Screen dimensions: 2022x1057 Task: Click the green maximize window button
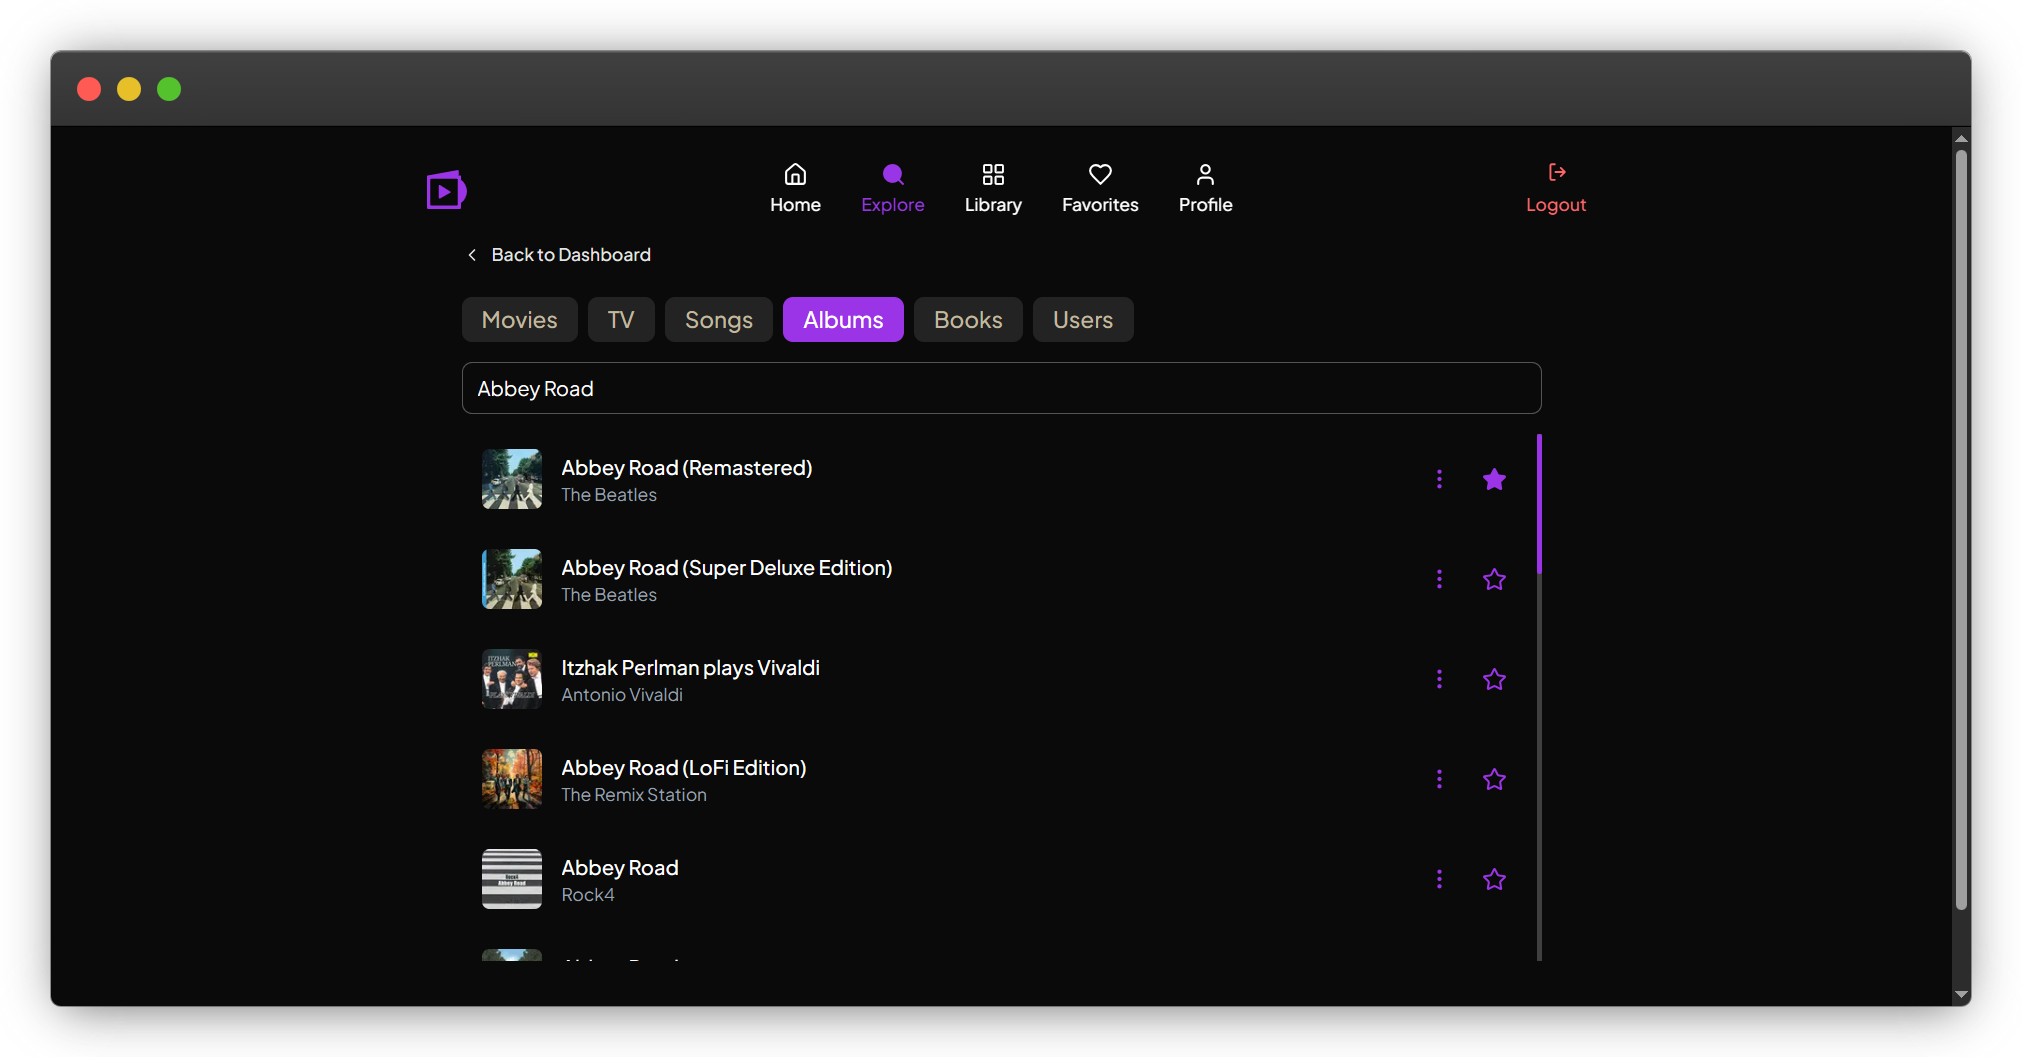tap(169, 89)
